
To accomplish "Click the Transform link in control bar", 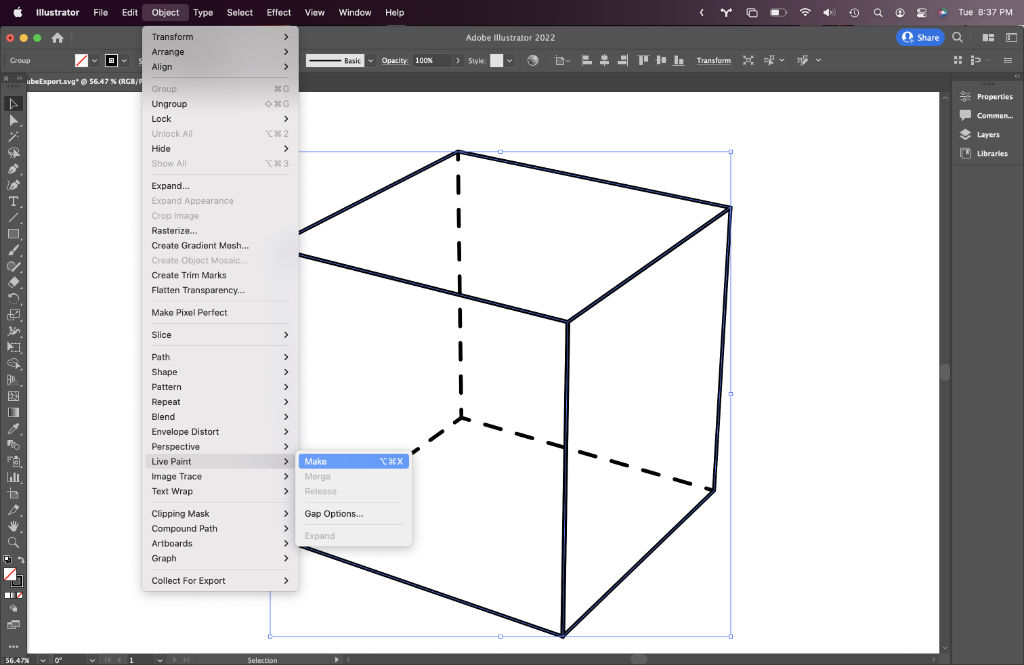I will click(713, 61).
